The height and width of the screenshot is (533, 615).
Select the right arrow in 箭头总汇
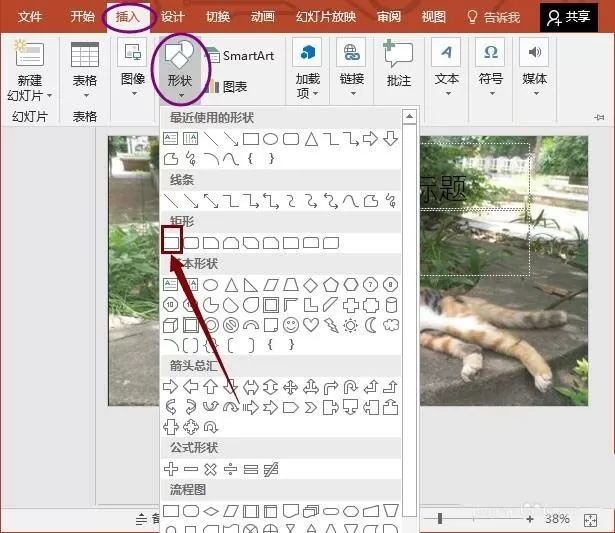[x=171, y=387]
